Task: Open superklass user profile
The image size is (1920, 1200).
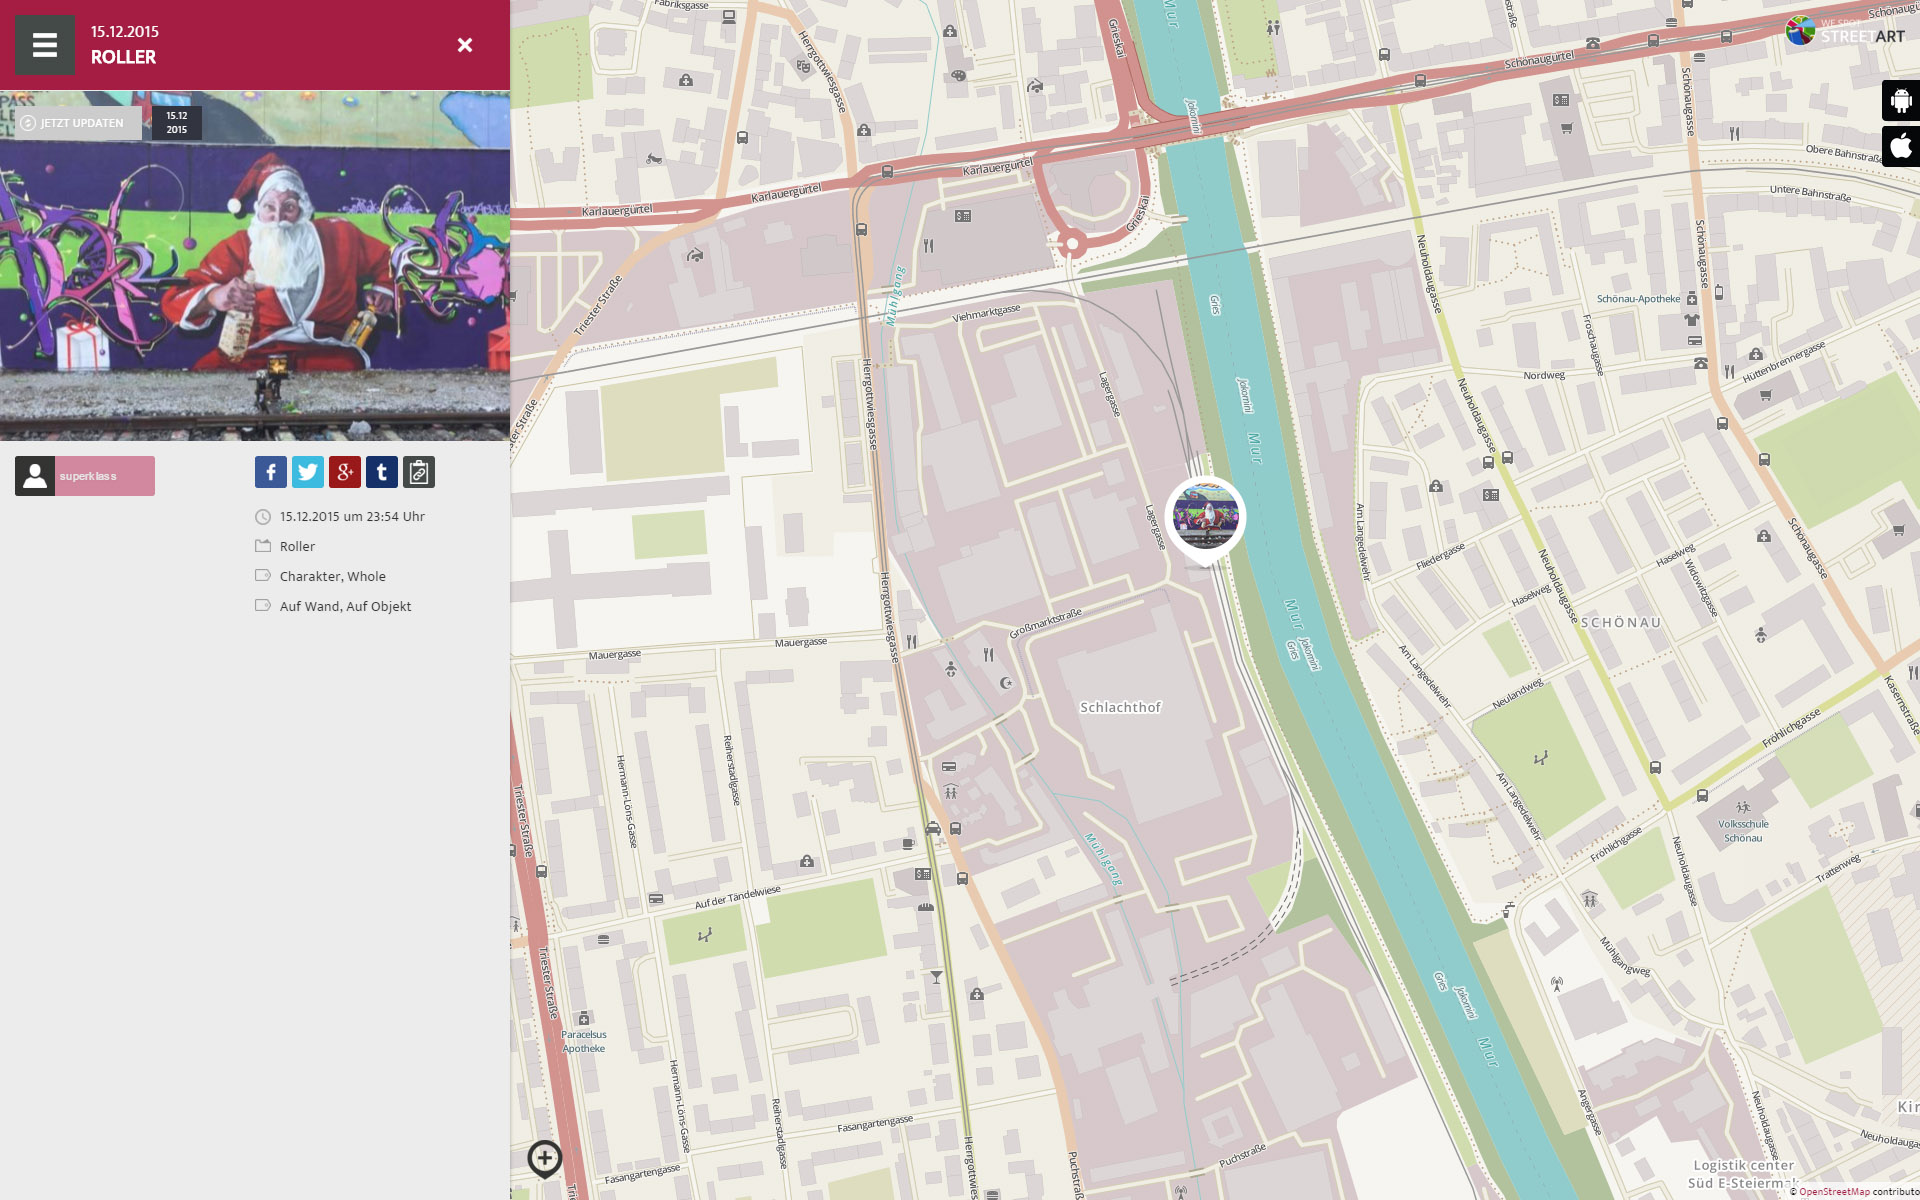Action: point(85,476)
